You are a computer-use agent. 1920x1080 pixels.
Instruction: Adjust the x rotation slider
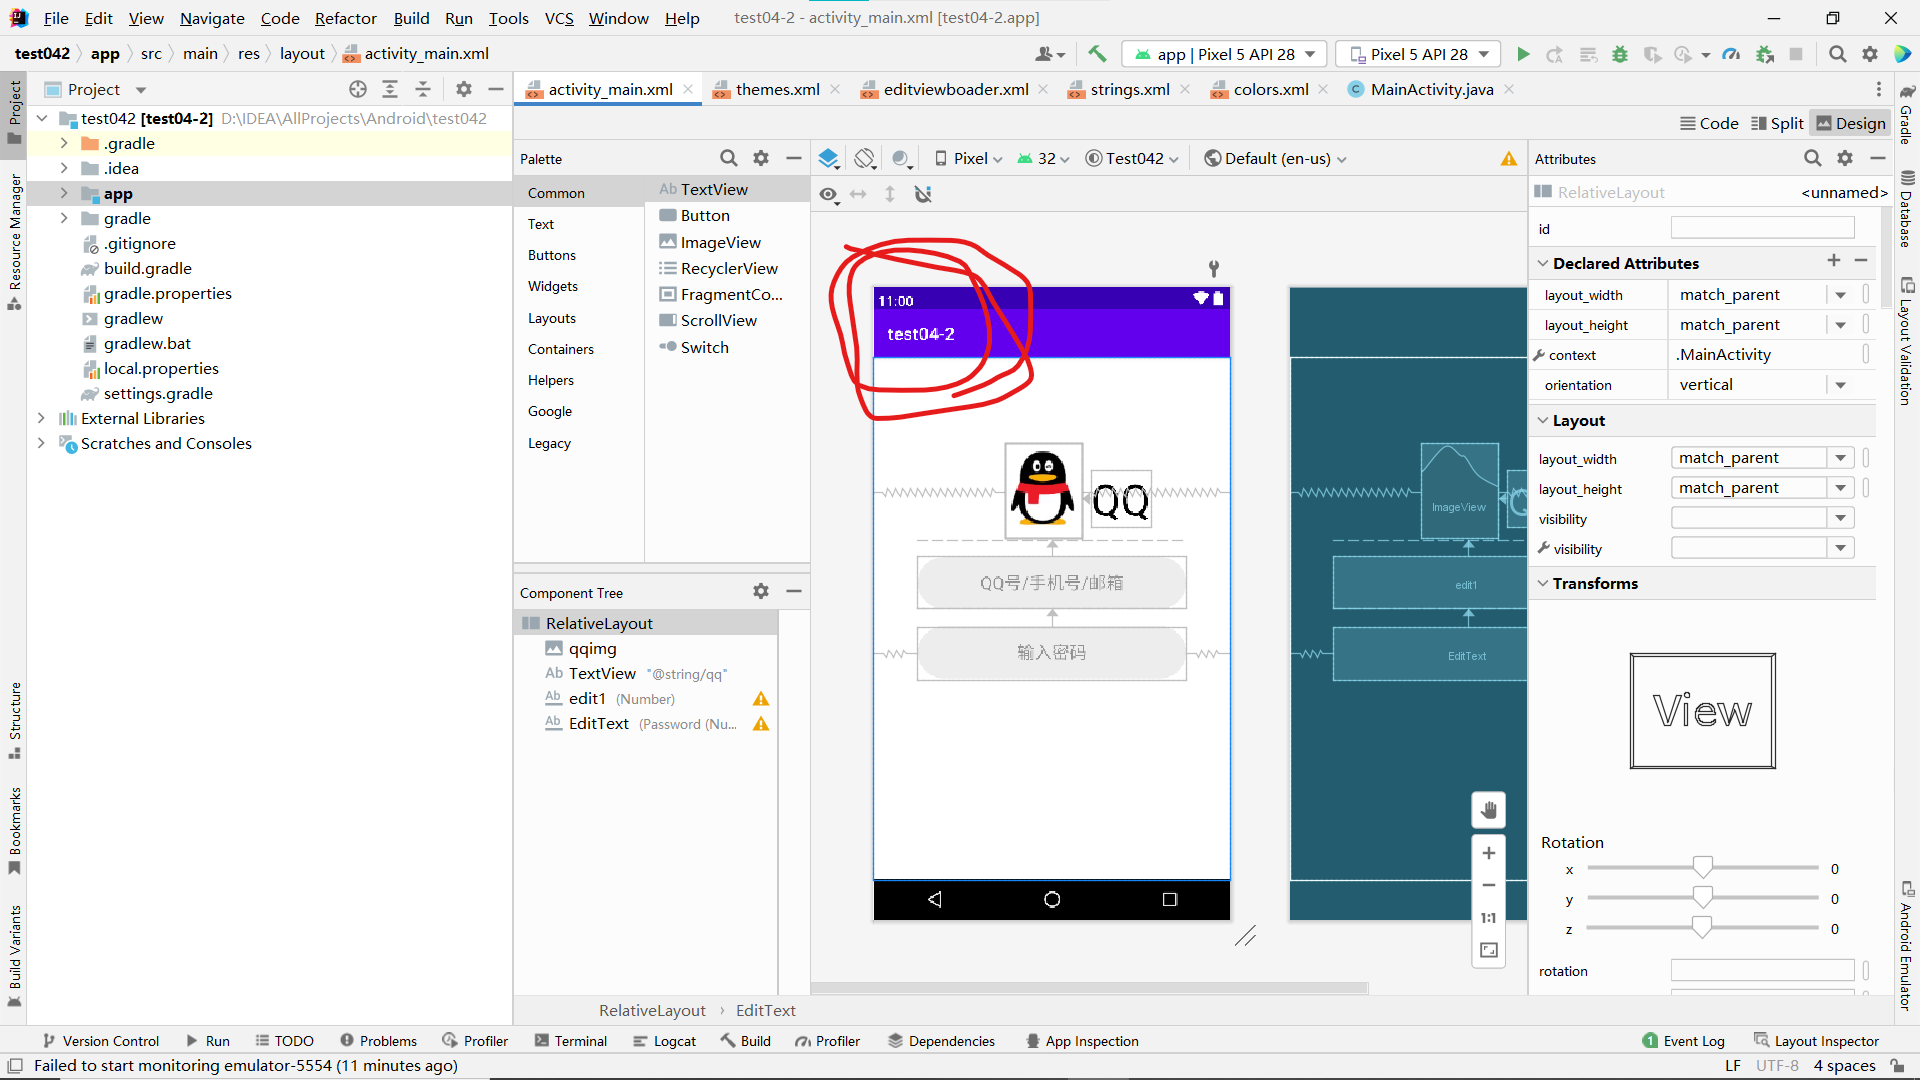[1702, 867]
